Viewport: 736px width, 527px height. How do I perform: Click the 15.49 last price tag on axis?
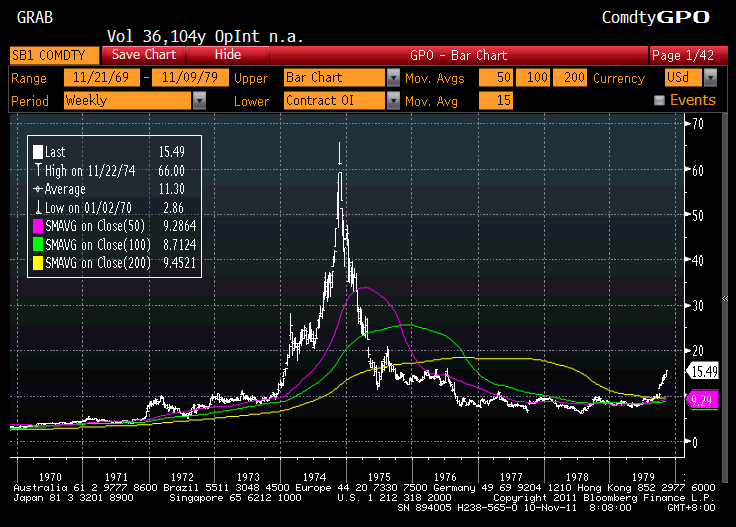pyautogui.click(x=703, y=371)
